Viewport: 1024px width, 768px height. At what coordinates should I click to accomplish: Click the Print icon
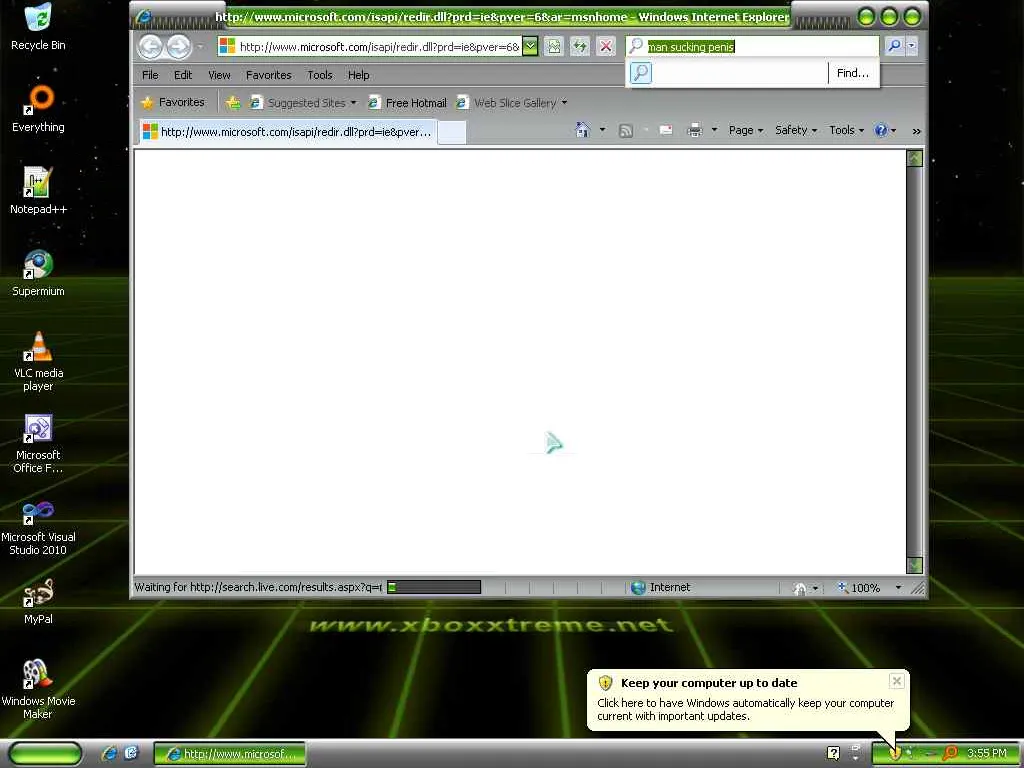(695, 130)
